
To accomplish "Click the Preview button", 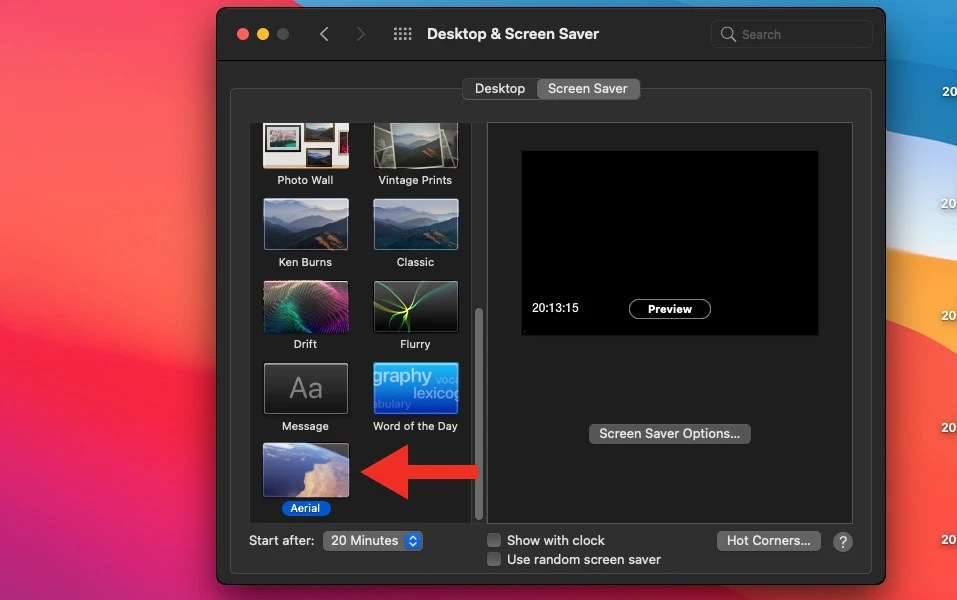I will (x=669, y=308).
